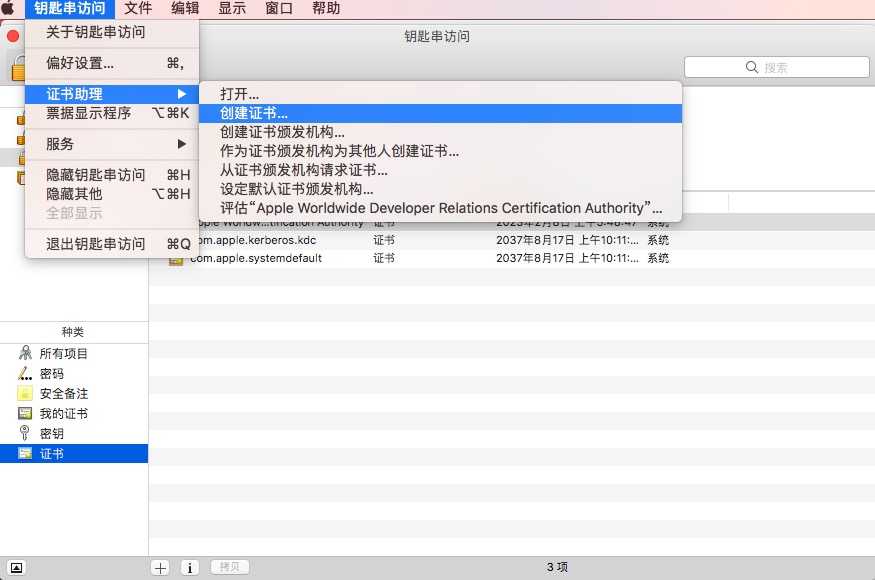Open the 文件 menu

[x=138, y=8]
